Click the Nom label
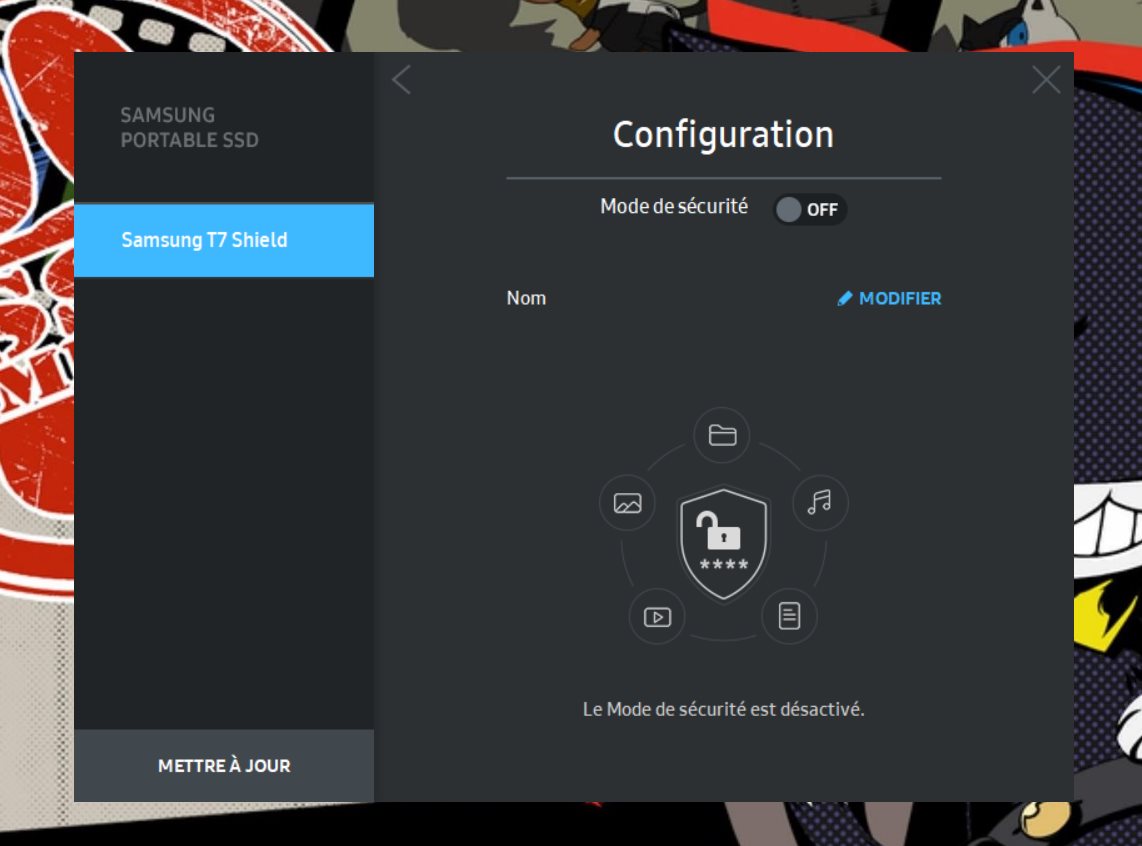 pos(526,299)
